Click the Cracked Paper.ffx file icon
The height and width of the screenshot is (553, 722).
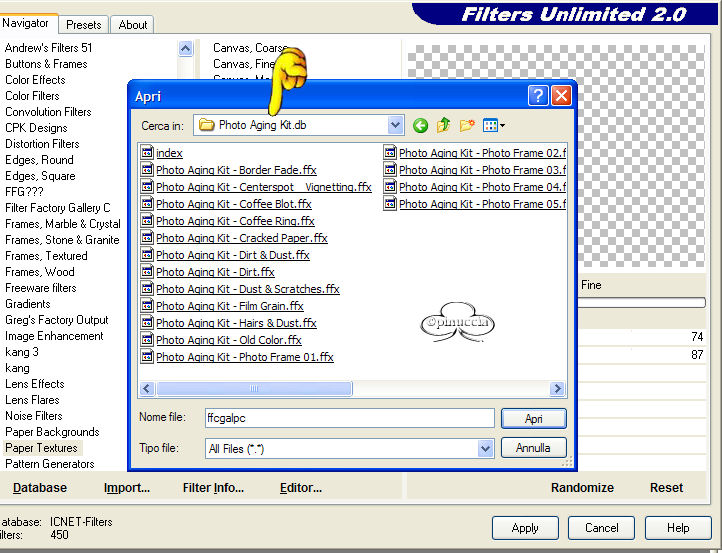click(147, 238)
